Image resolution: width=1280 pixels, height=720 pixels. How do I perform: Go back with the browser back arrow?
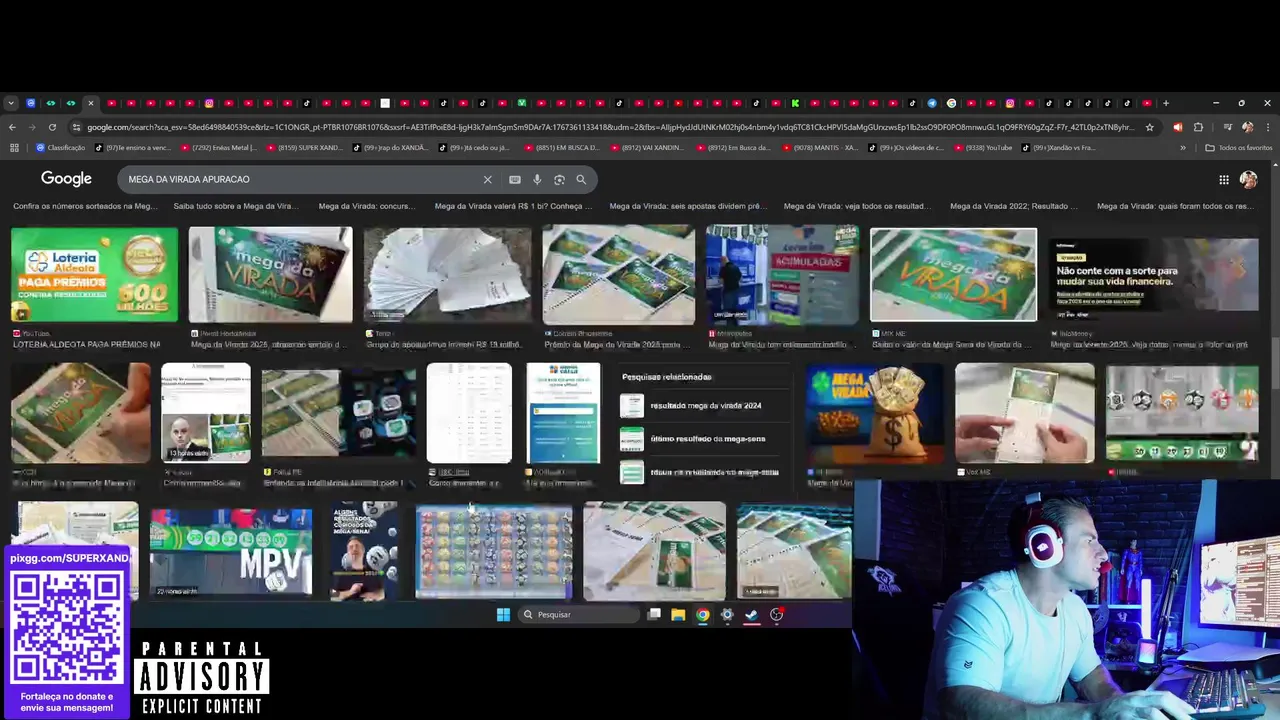pos(12,127)
